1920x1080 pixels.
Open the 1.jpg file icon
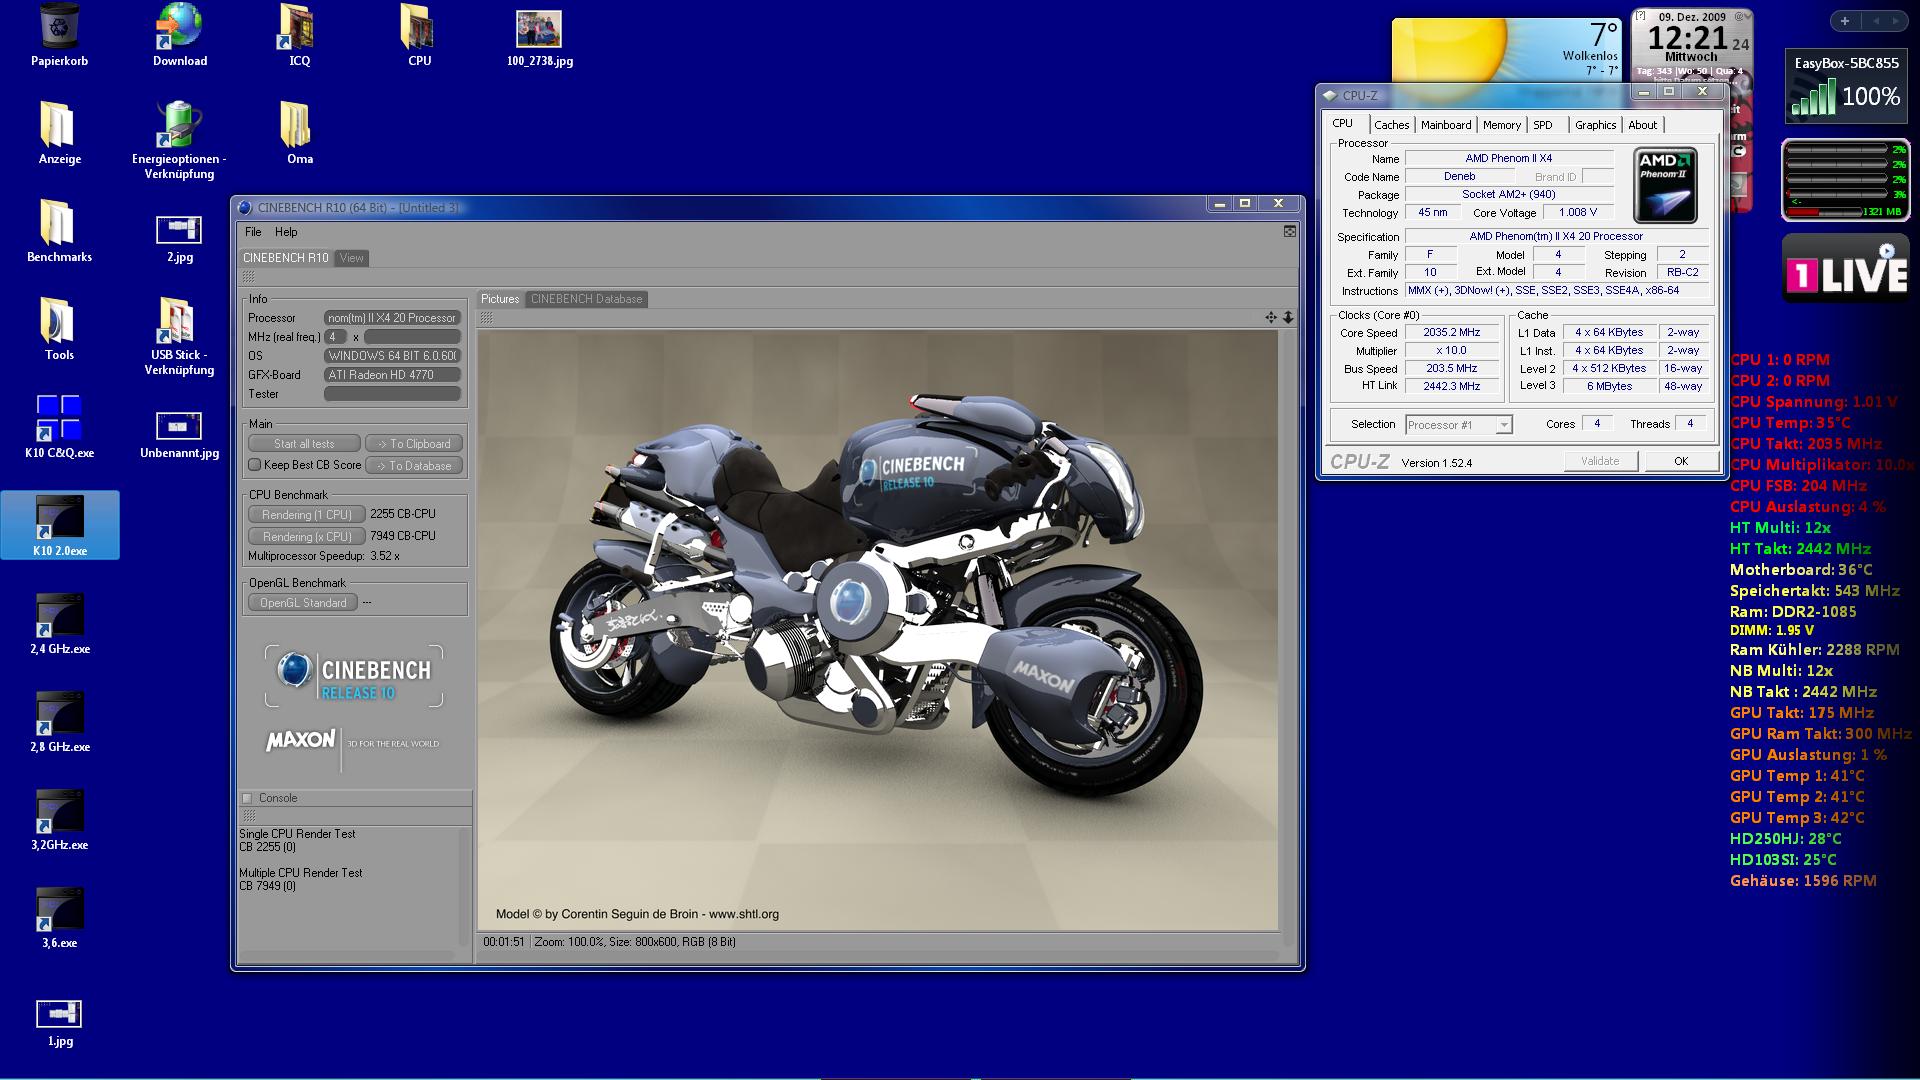59,1024
